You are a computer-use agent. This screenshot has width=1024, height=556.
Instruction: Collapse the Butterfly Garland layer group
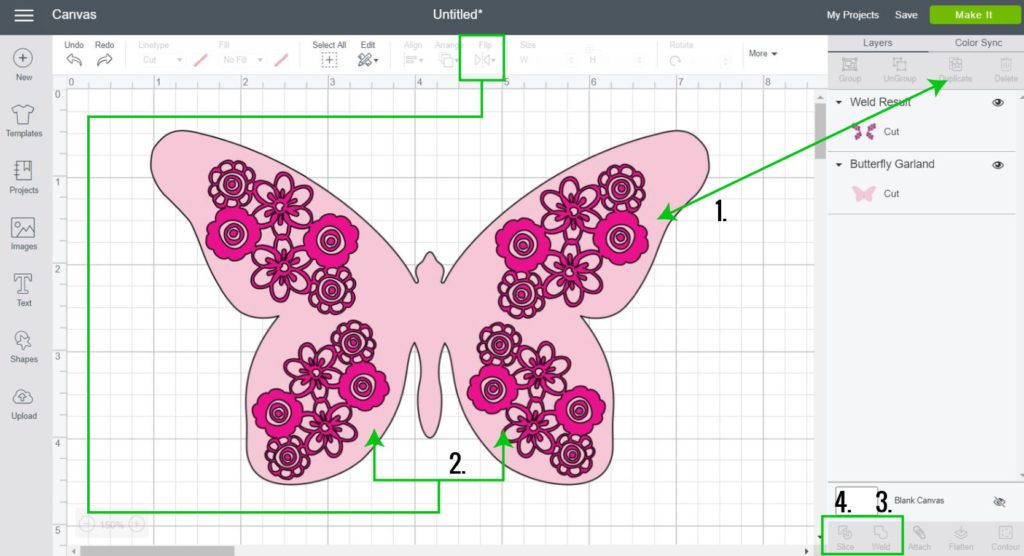[x=839, y=165]
